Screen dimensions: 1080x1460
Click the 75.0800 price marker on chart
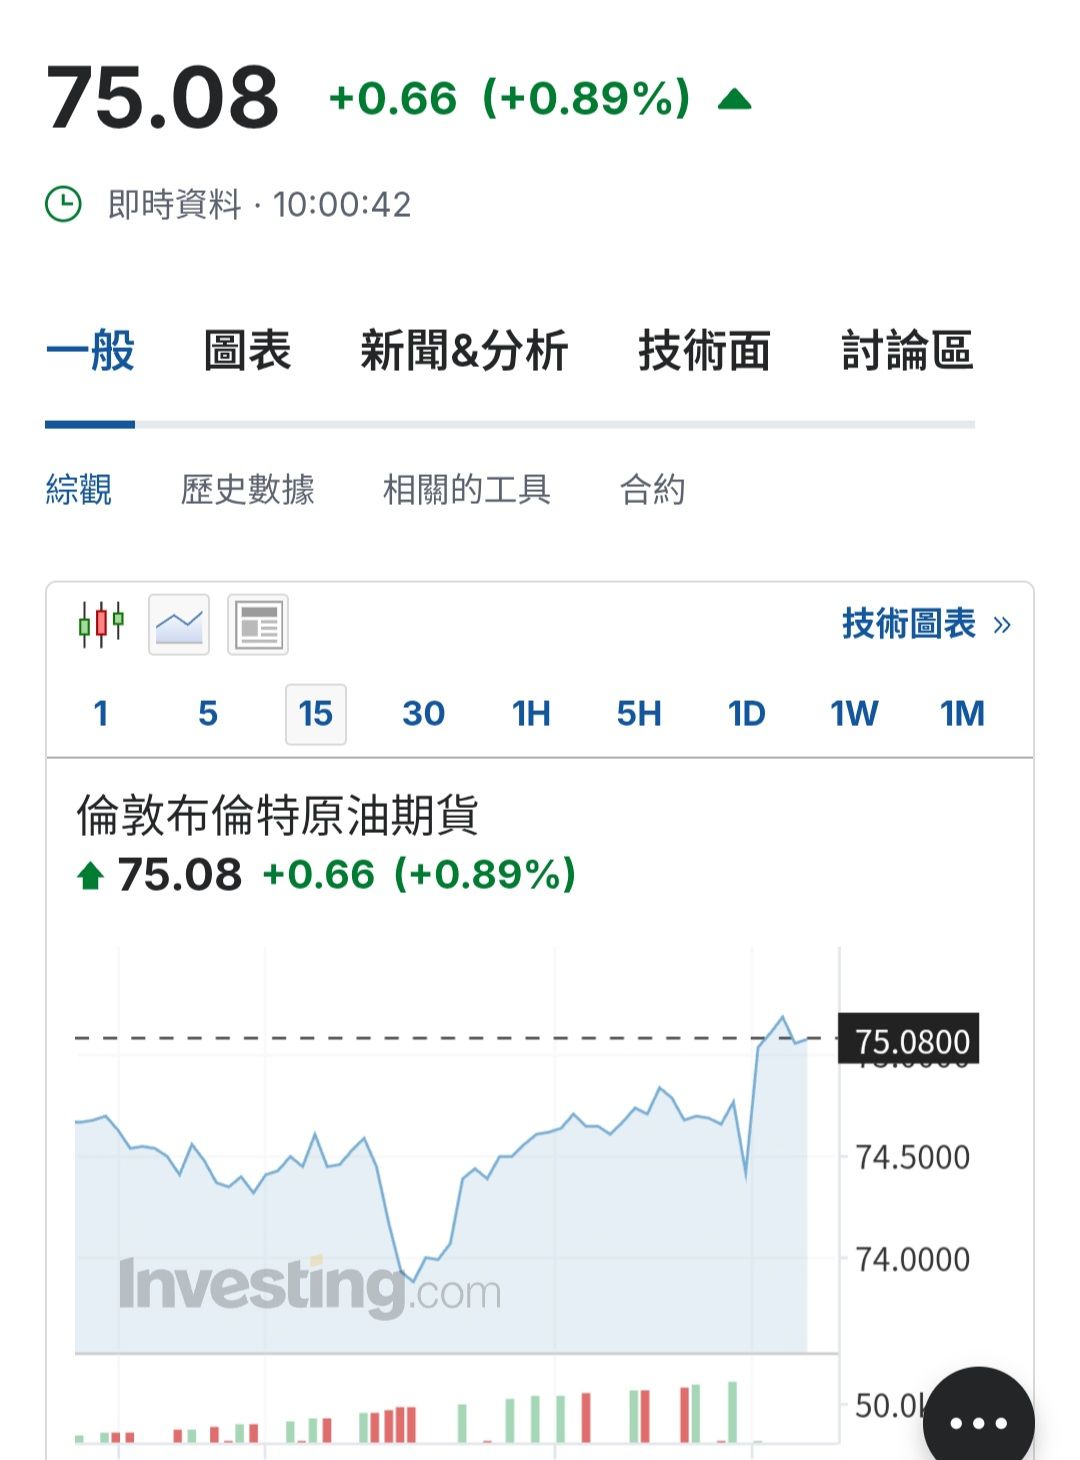pos(910,1041)
